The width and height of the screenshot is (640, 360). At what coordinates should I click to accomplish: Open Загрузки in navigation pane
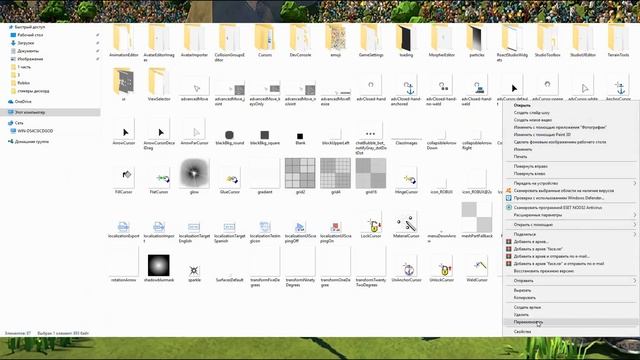tap(26, 43)
